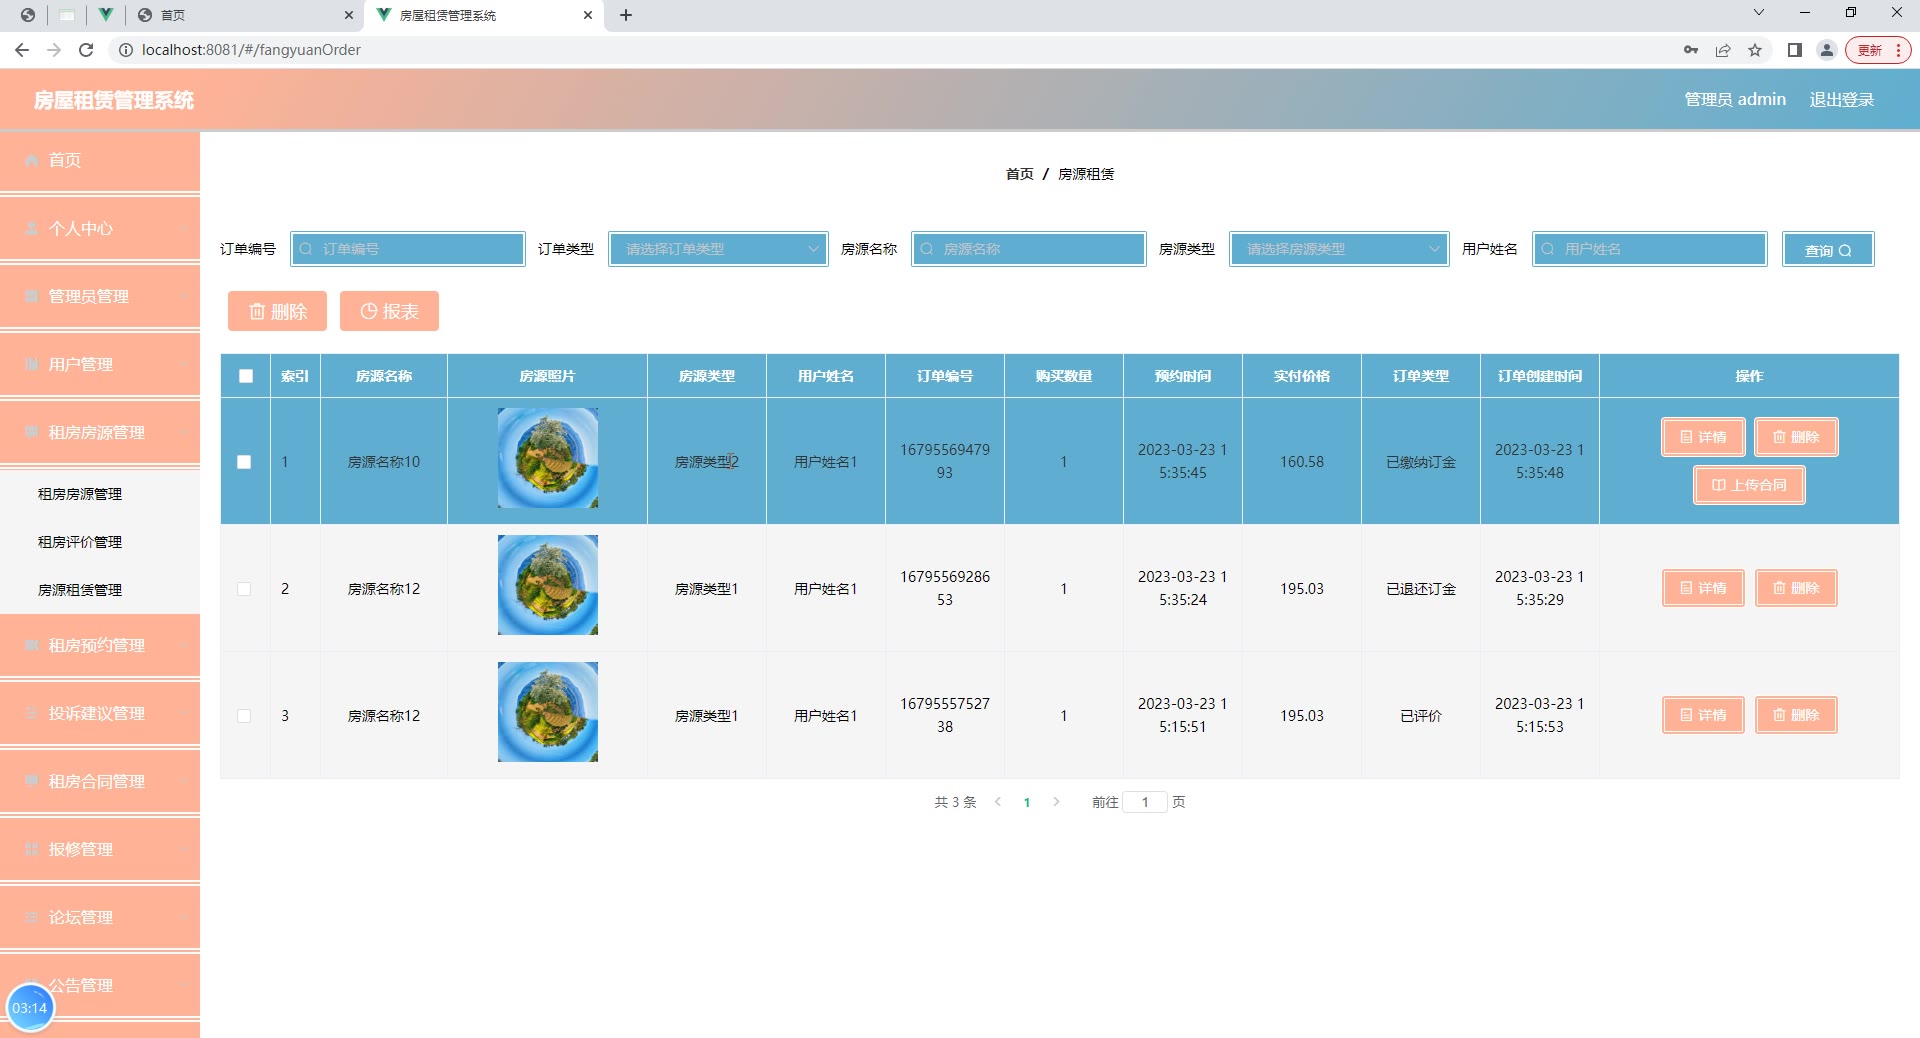The width and height of the screenshot is (1920, 1038).
Task: Select 租房评价管理 submenu item
Action: coord(80,542)
